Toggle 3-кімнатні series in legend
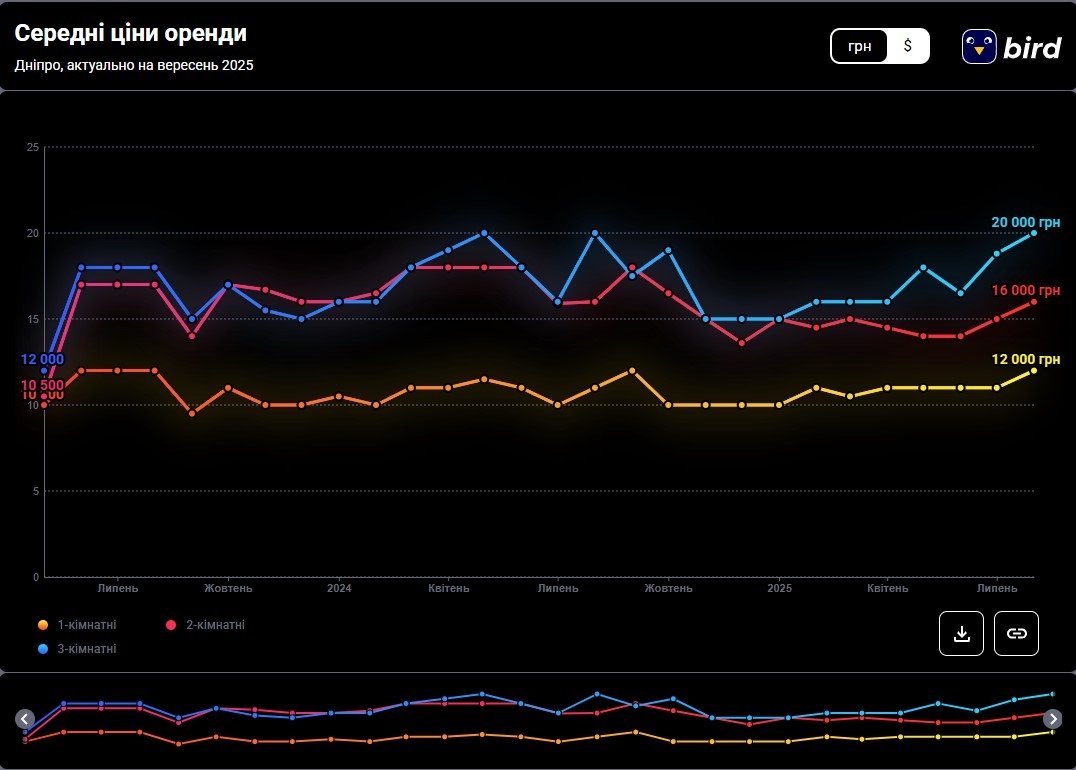 tap(86, 649)
